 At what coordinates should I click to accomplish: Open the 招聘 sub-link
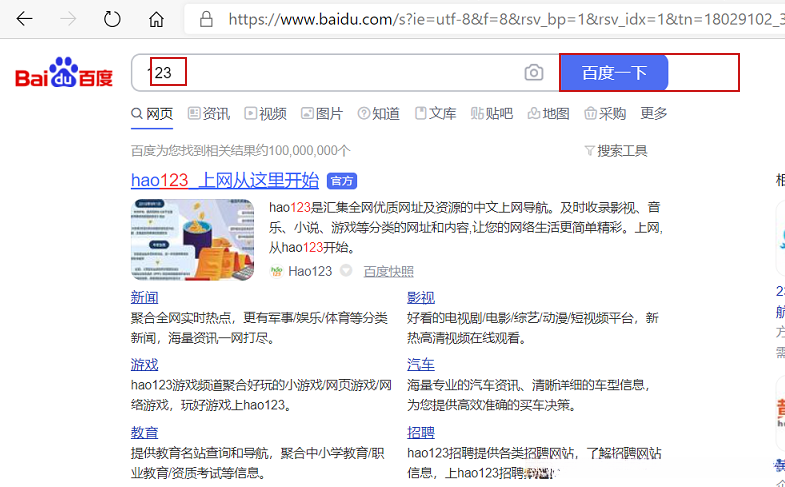(421, 432)
